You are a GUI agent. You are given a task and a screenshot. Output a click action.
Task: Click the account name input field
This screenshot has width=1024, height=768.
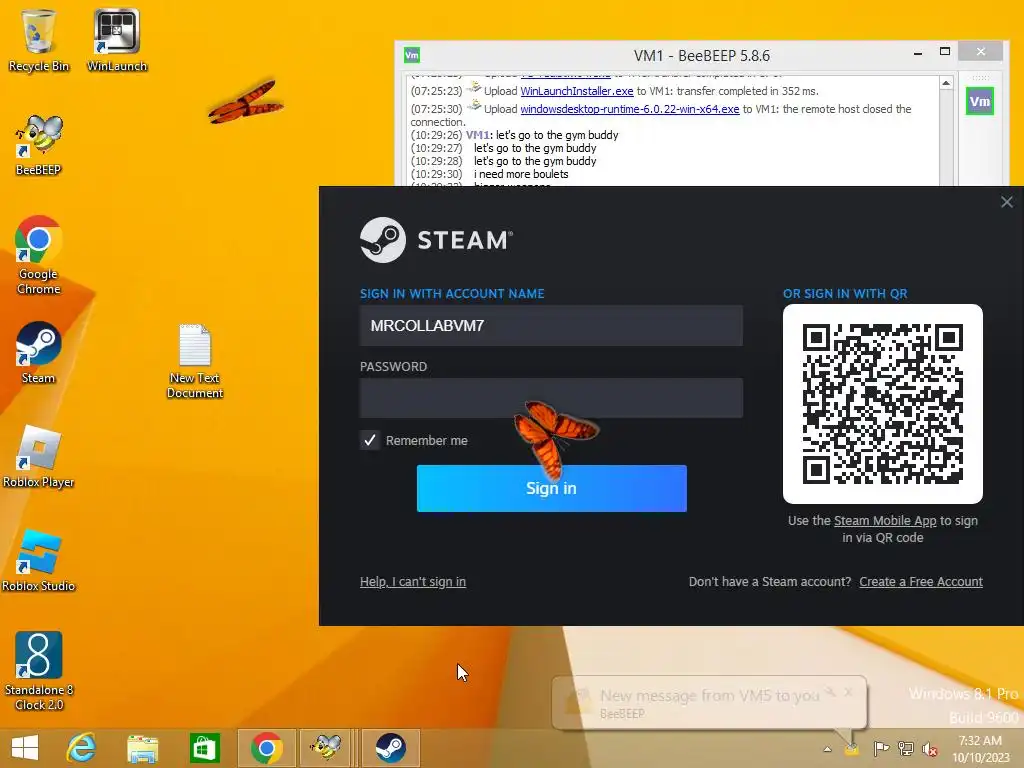point(551,325)
